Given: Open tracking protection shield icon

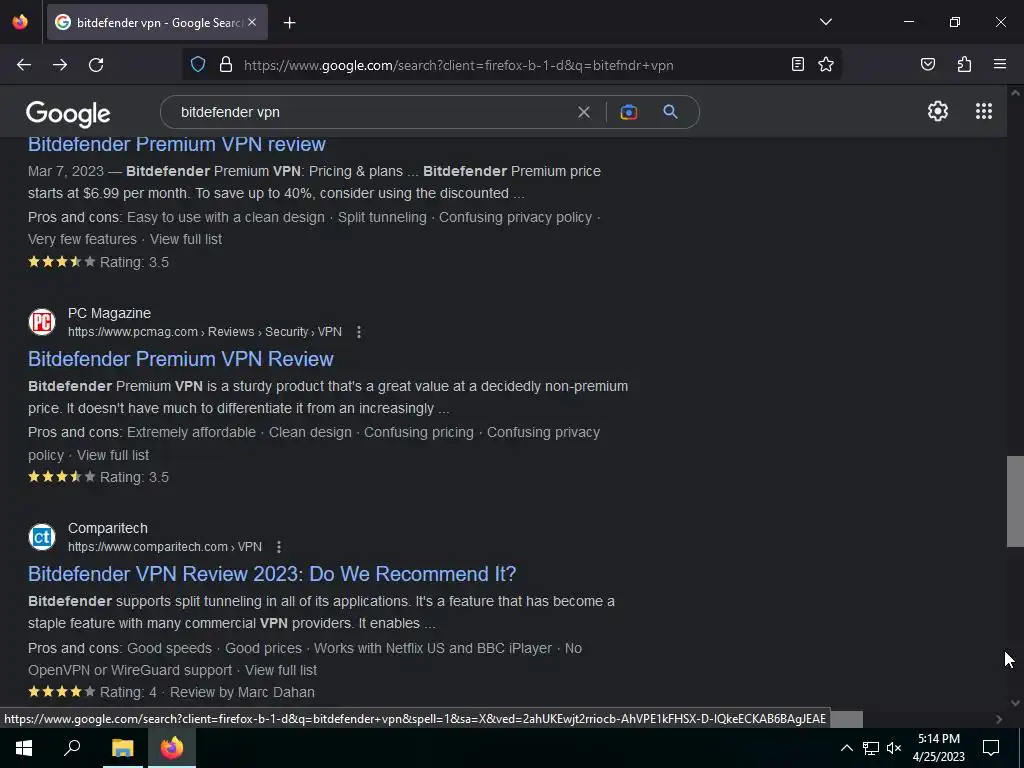Looking at the screenshot, I should tap(198, 65).
